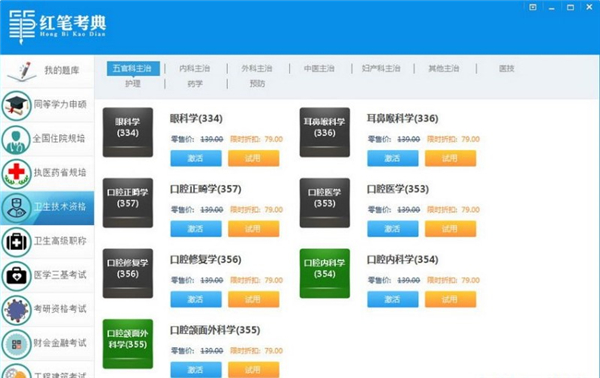Click 激活 button for 眼科学(334)

196,158
